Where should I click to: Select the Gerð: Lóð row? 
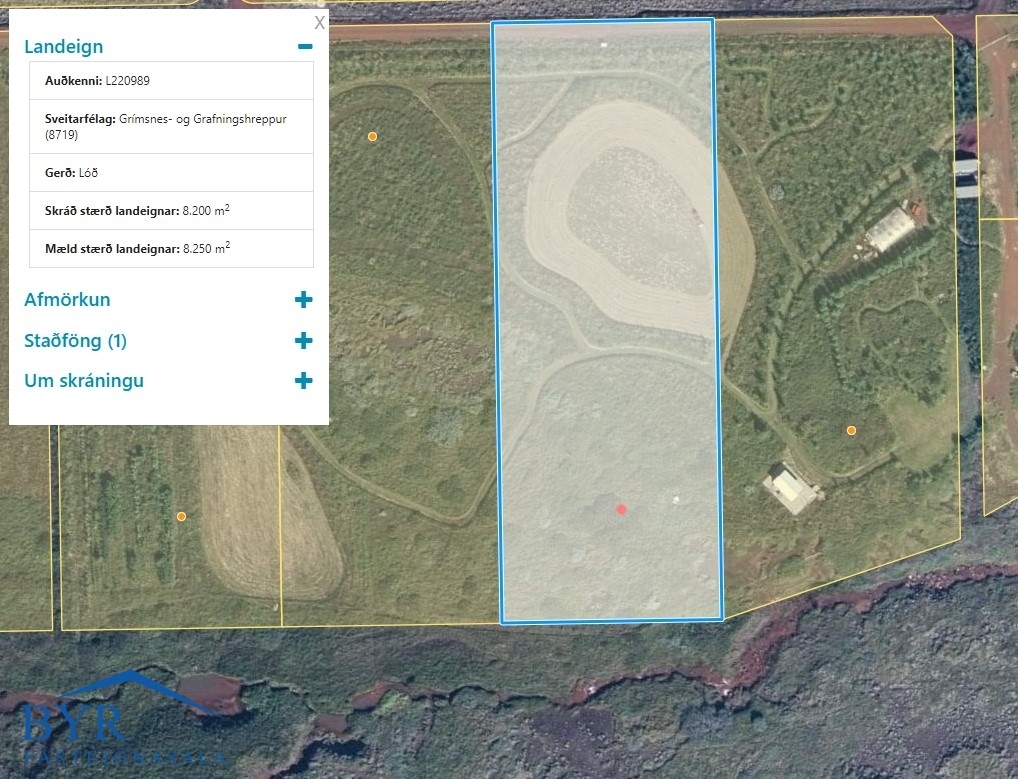point(171,173)
